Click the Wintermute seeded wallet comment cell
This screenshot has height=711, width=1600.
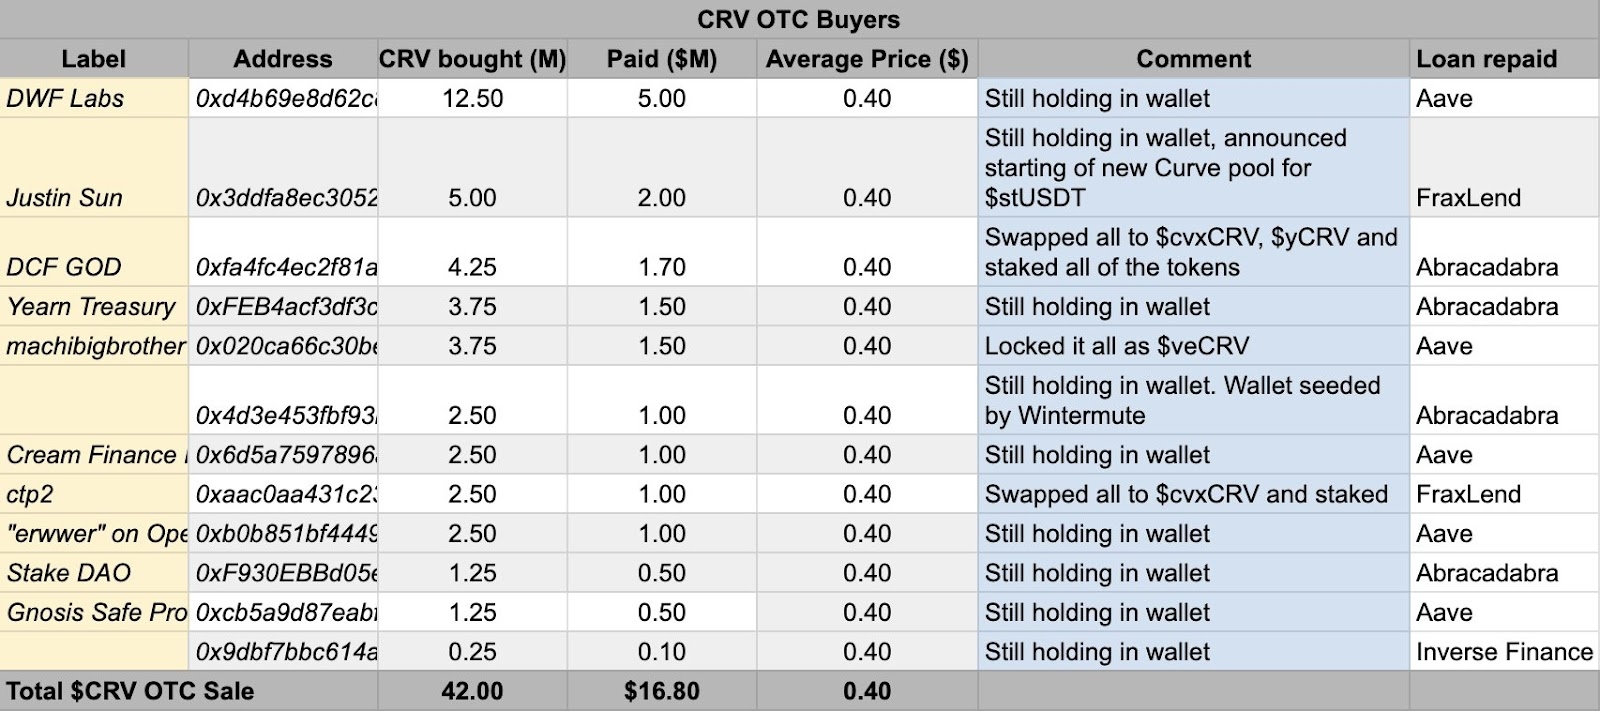pyautogui.click(x=1194, y=400)
